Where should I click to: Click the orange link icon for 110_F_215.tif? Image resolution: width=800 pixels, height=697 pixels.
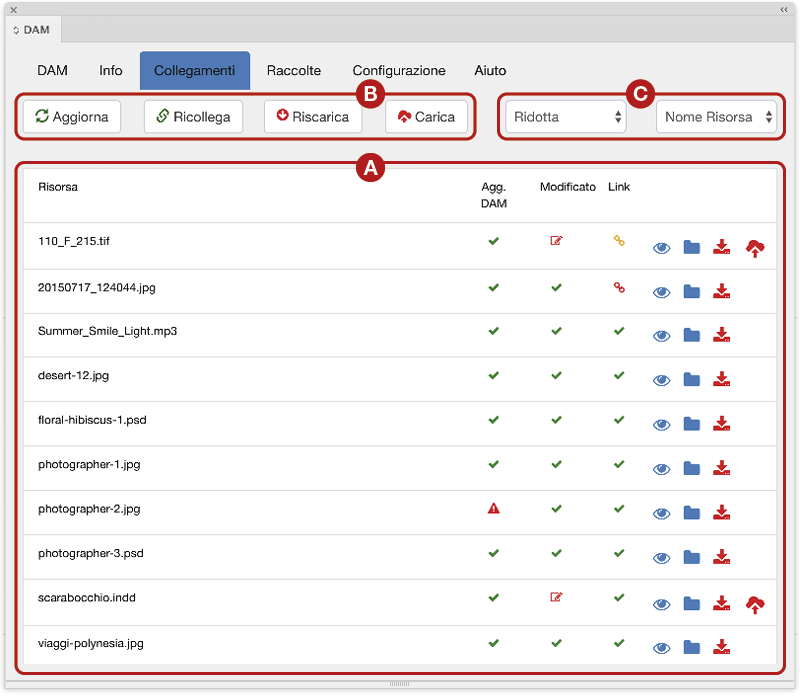619,241
